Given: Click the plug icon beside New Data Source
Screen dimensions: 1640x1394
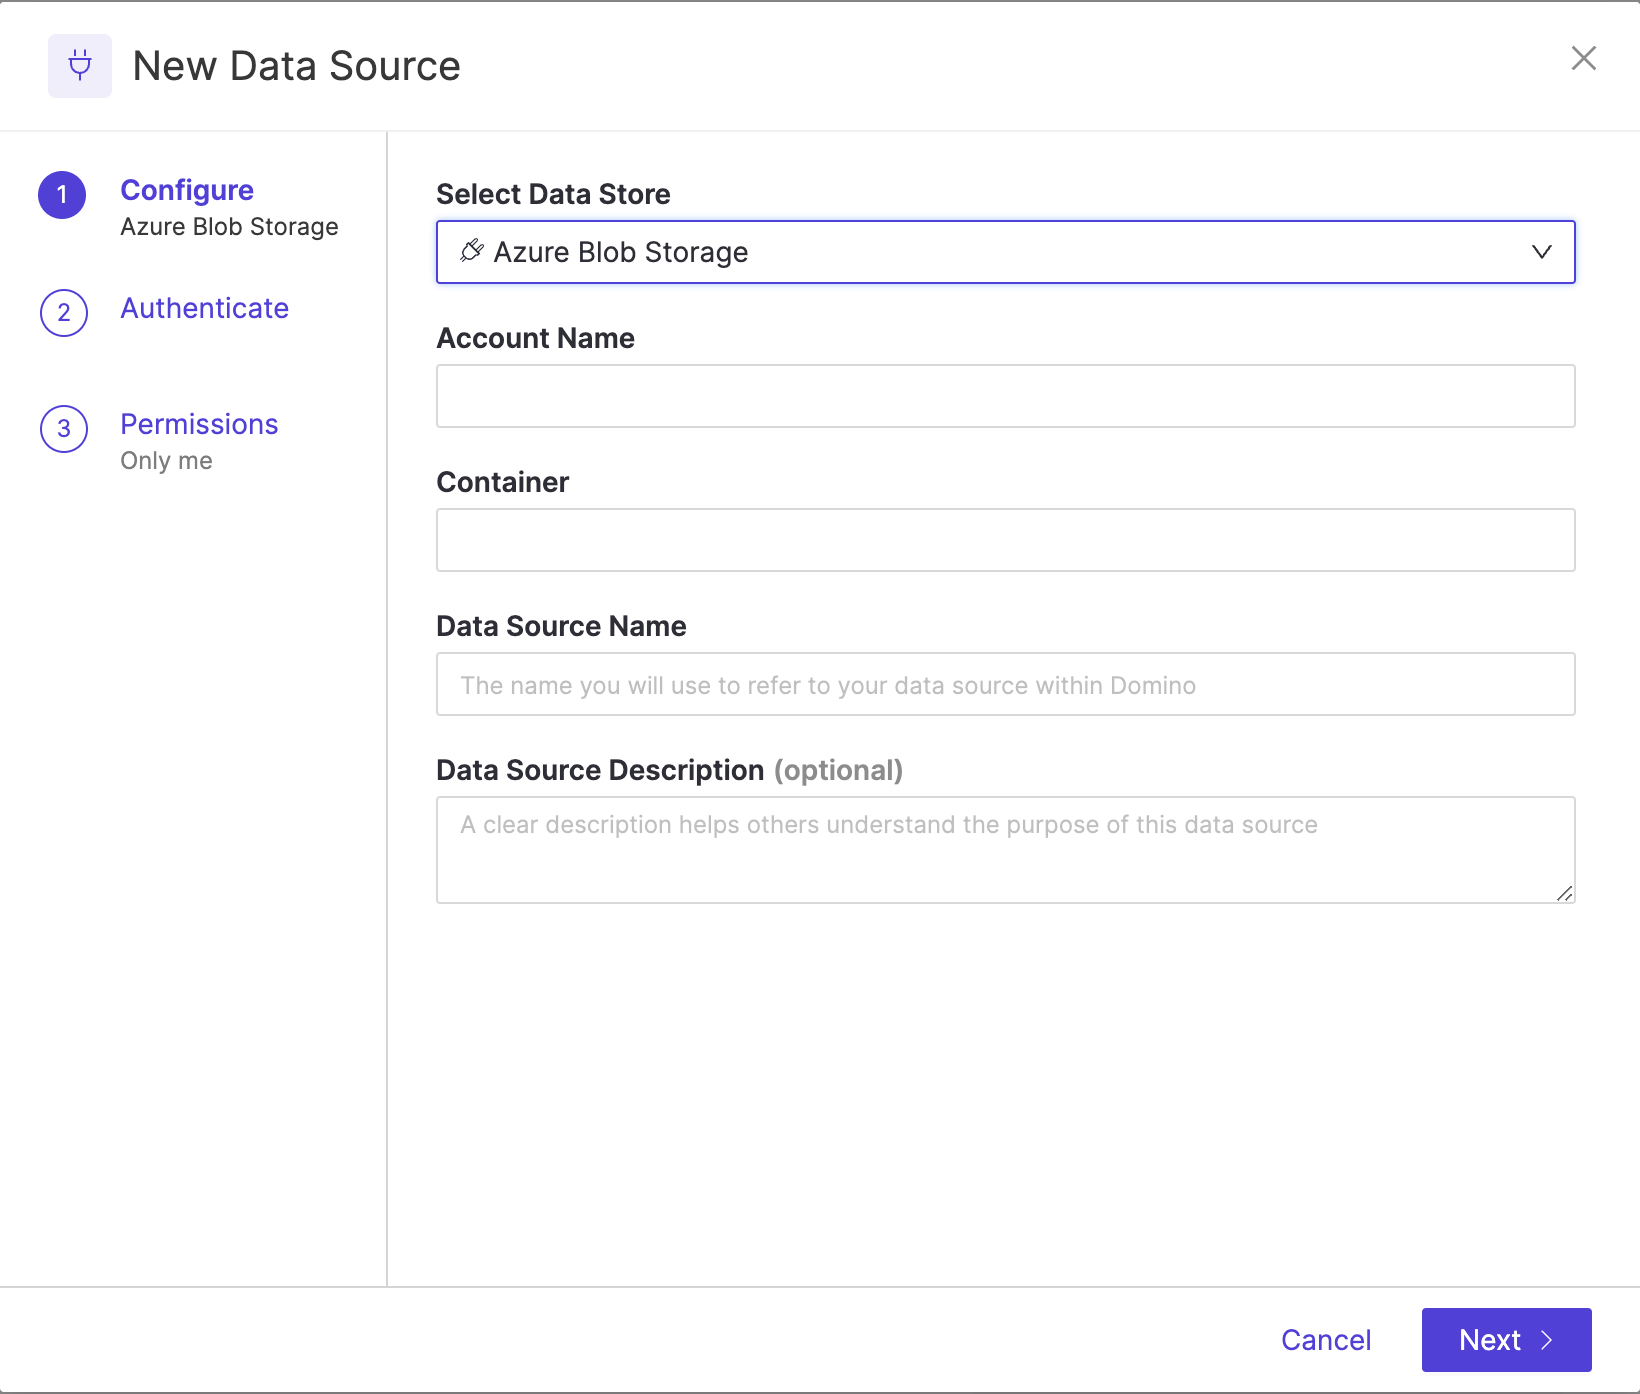Looking at the screenshot, I should coord(80,66).
